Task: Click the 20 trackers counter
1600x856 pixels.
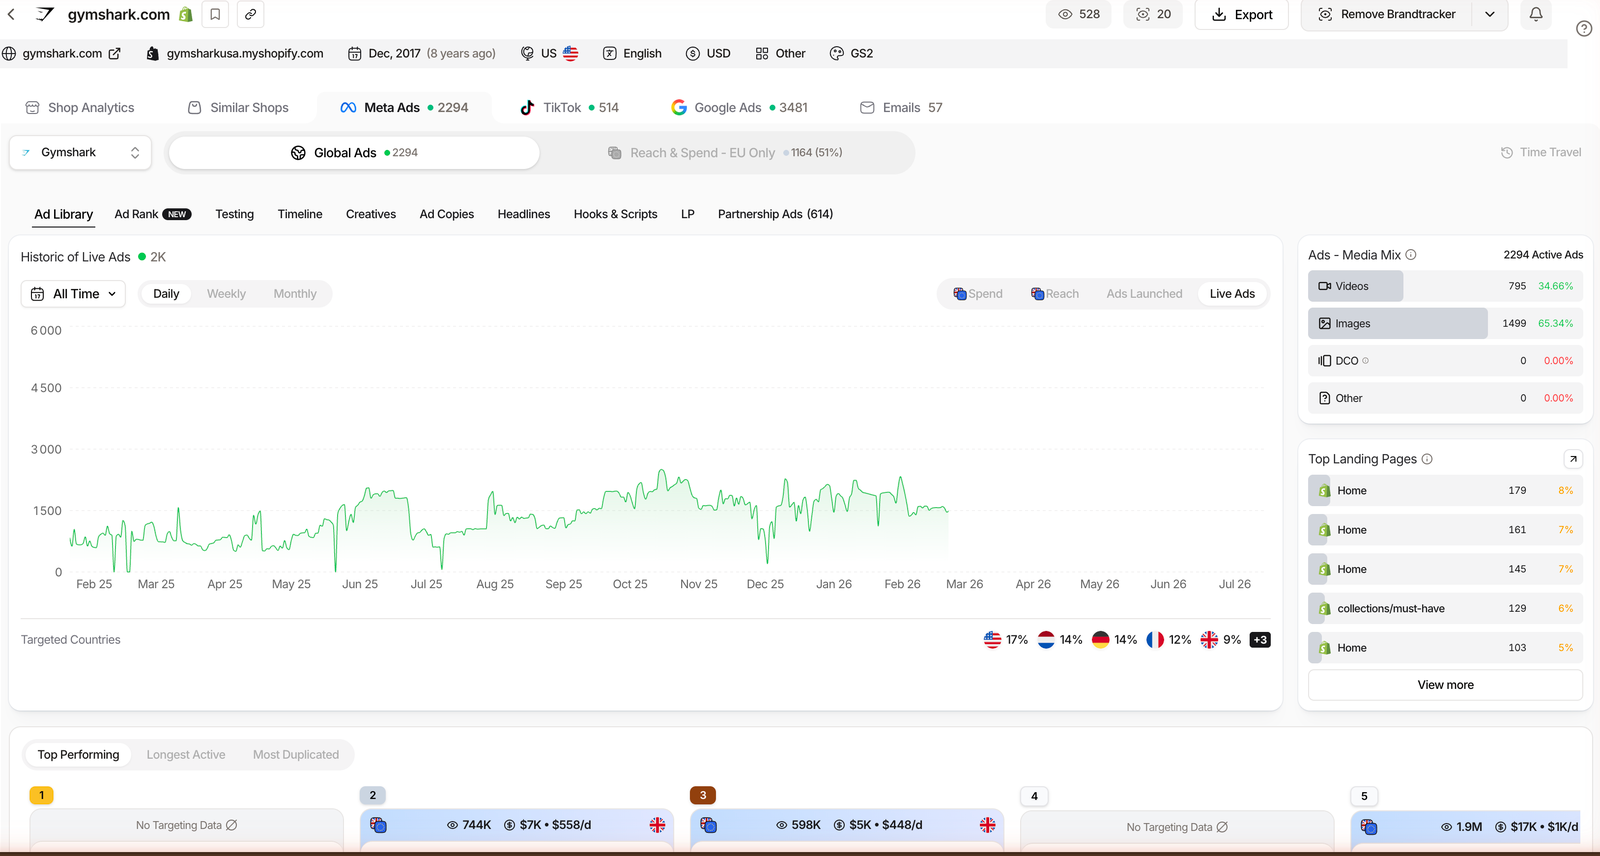Action: pyautogui.click(x=1153, y=14)
